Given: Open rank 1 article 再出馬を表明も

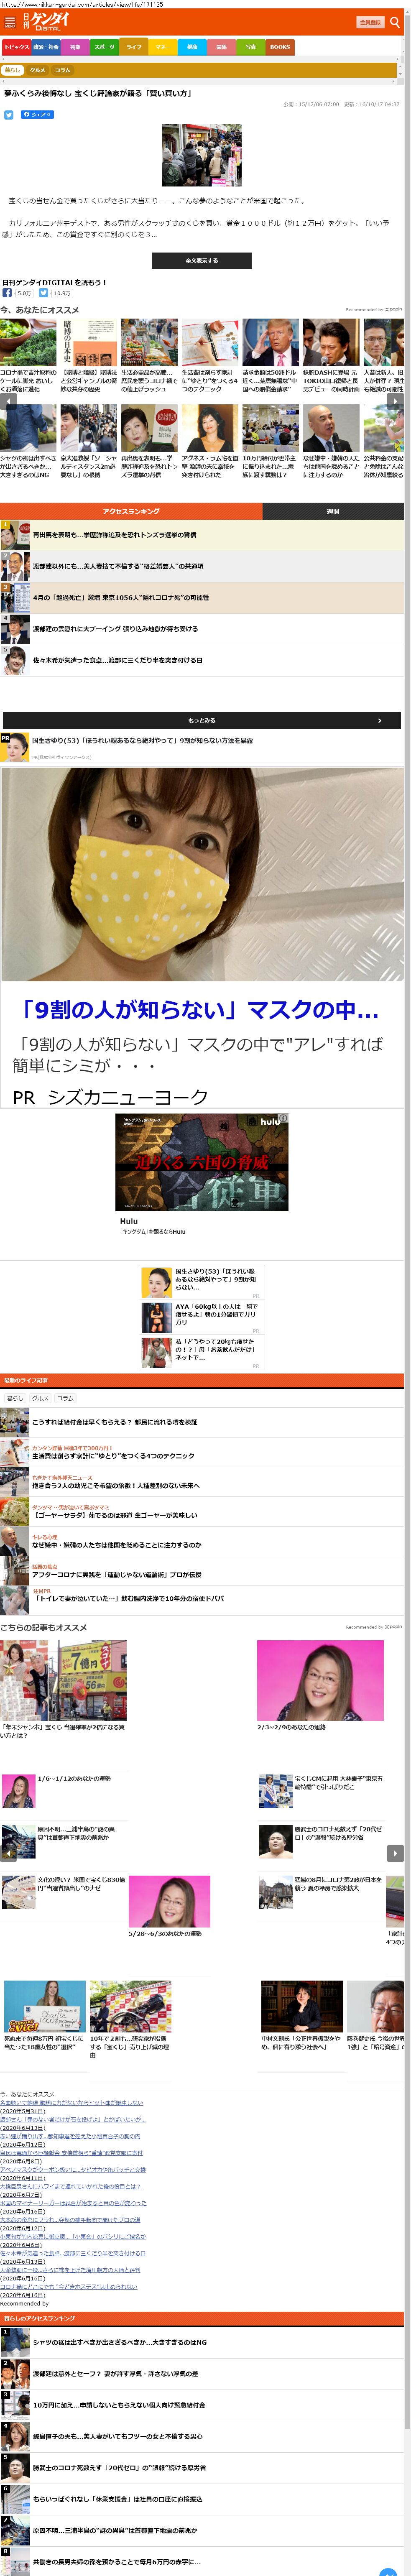Looking at the screenshot, I should click(x=202, y=535).
